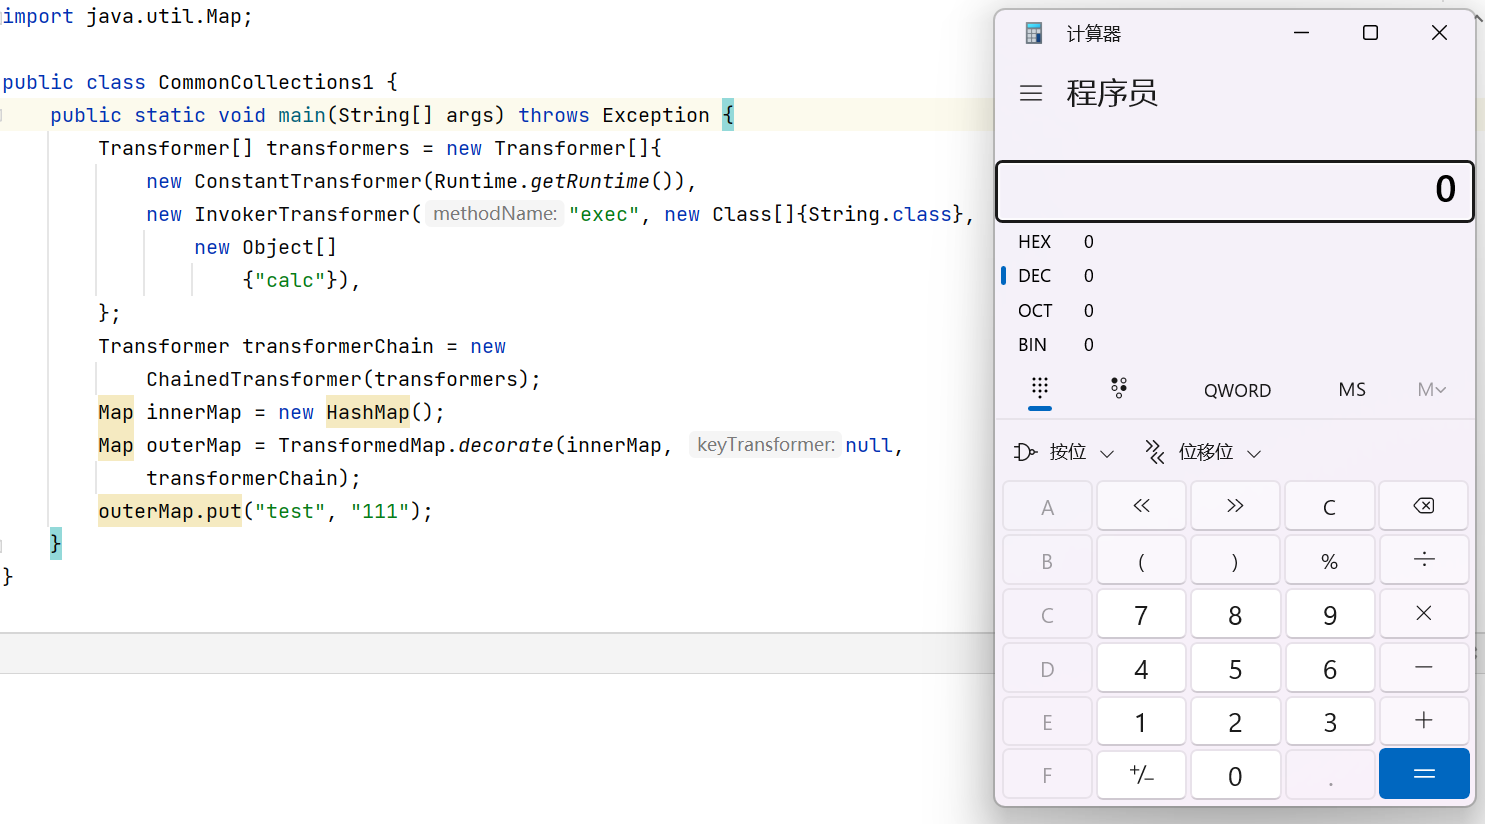Viewport: 1485px width, 824px height.
Task: Click the +/- negate button
Action: [1141, 775]
